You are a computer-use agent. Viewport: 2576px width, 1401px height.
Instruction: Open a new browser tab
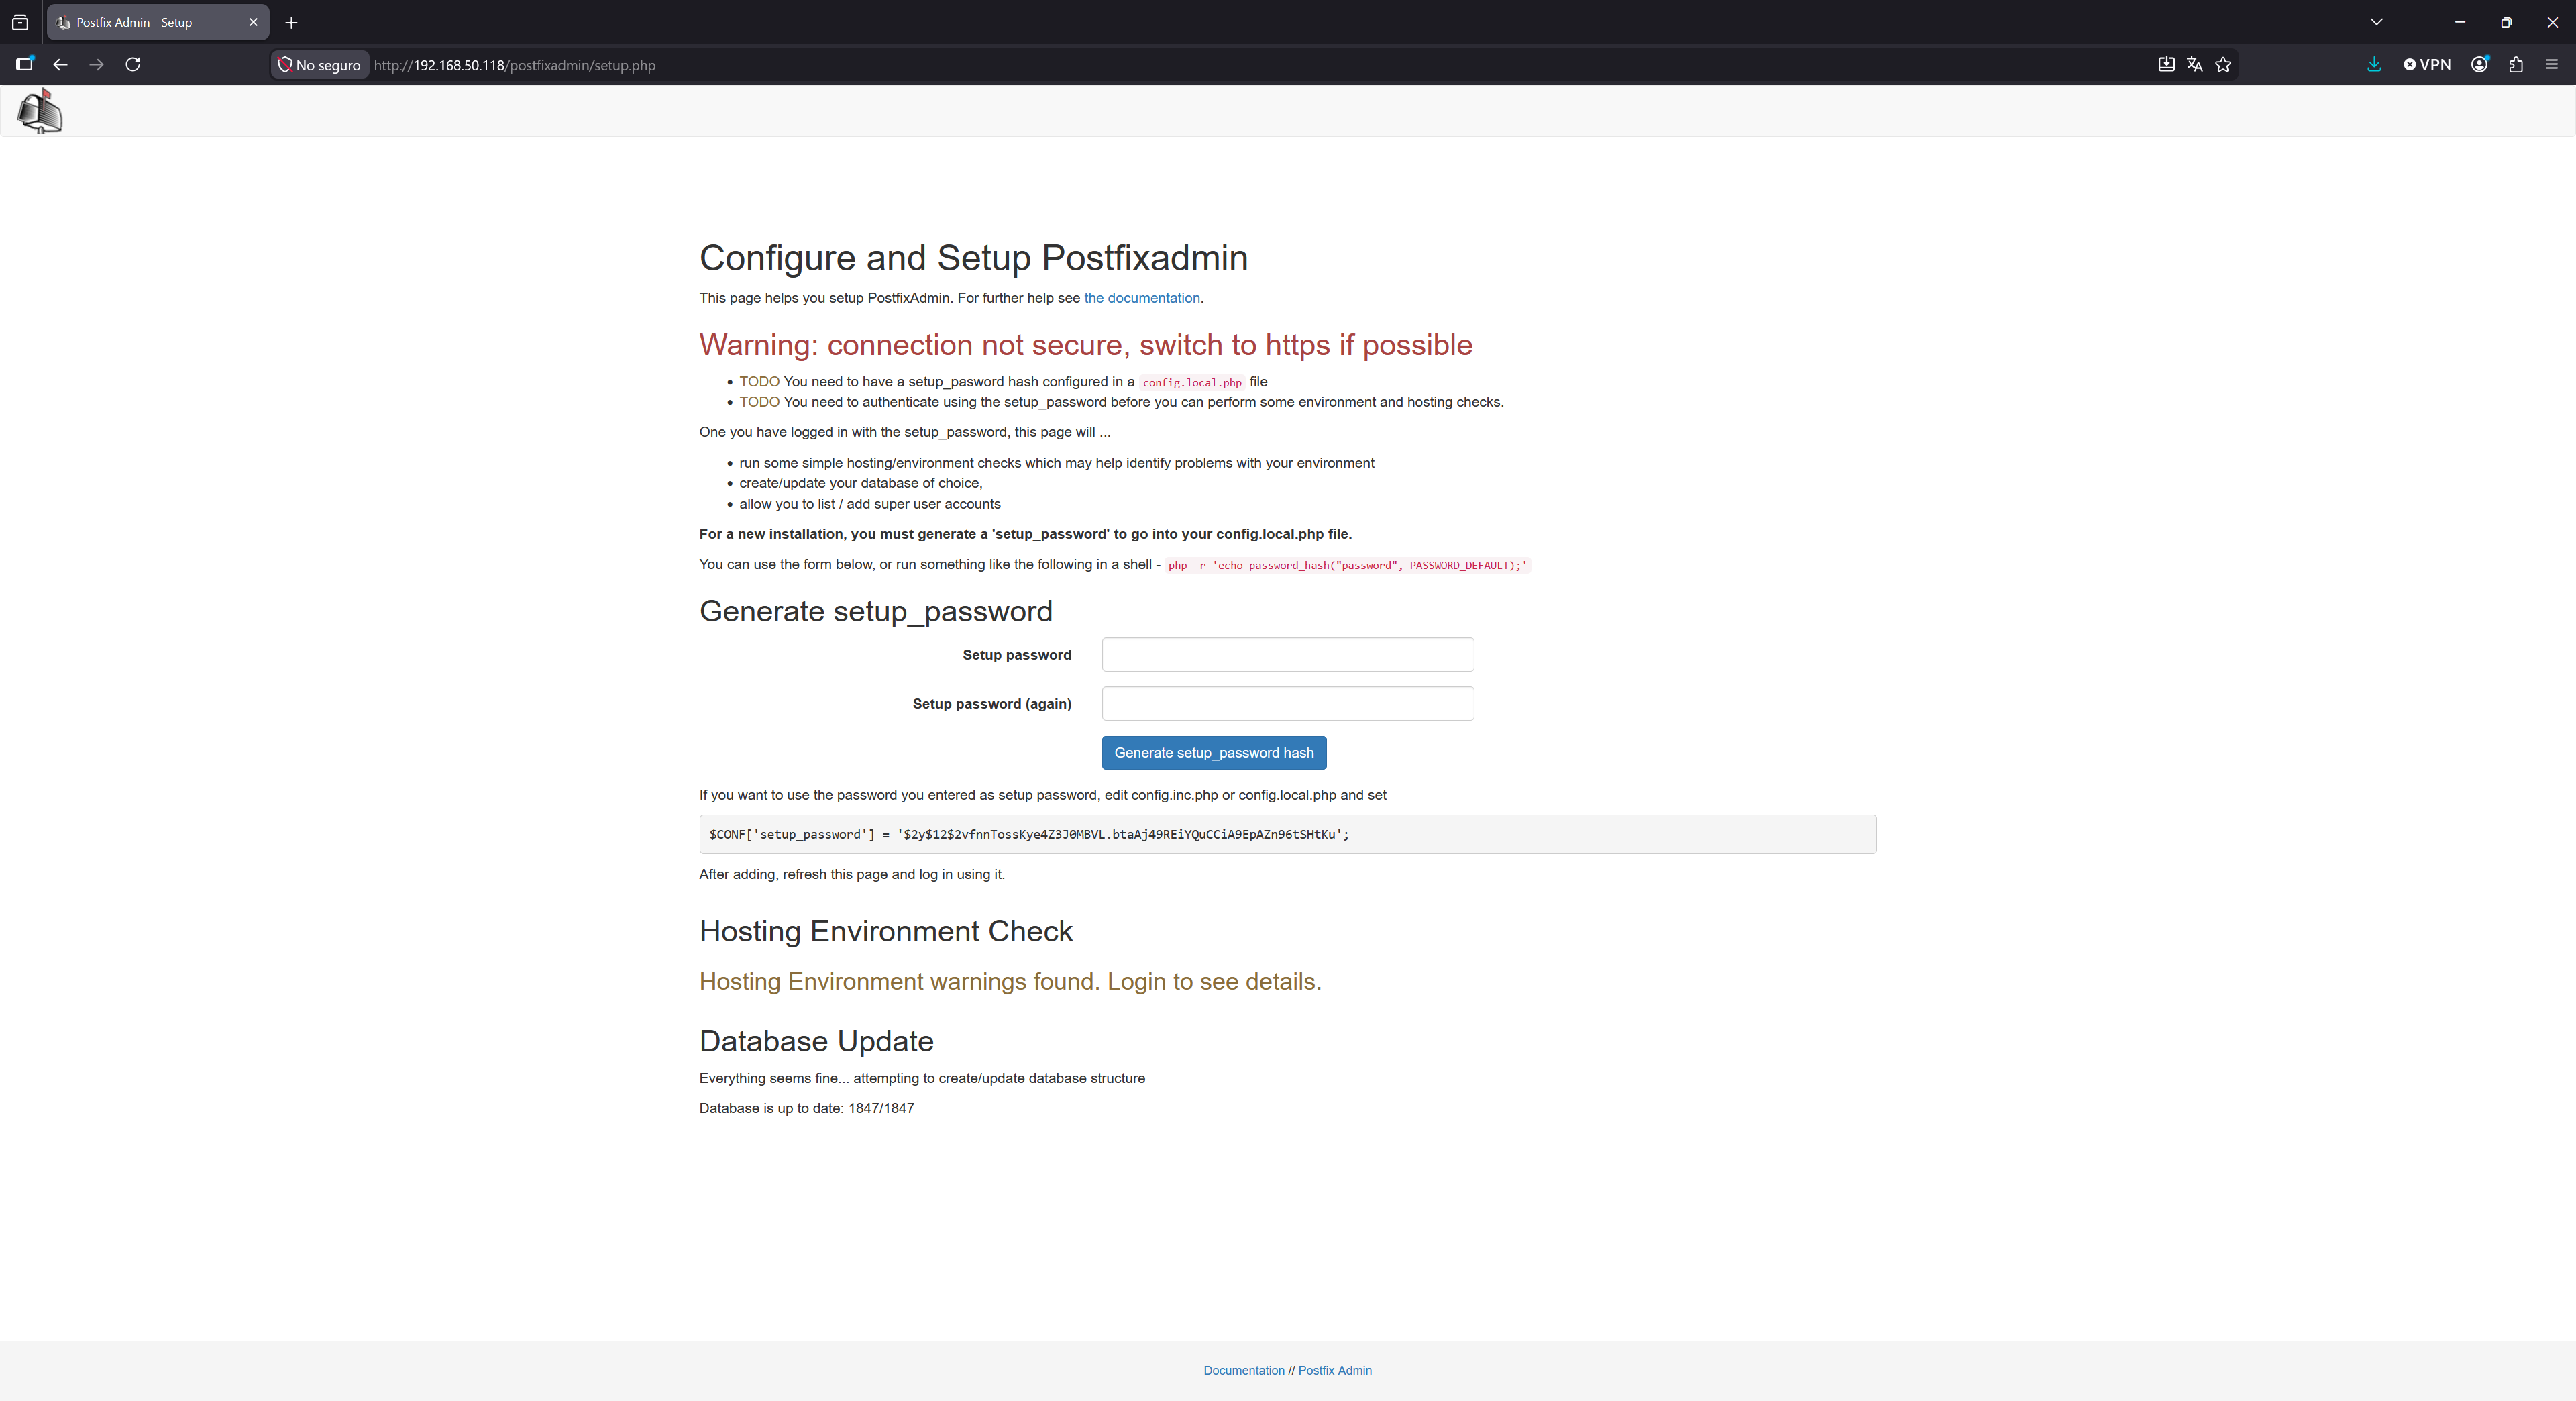pyautogui.click(x=291, y=22)
